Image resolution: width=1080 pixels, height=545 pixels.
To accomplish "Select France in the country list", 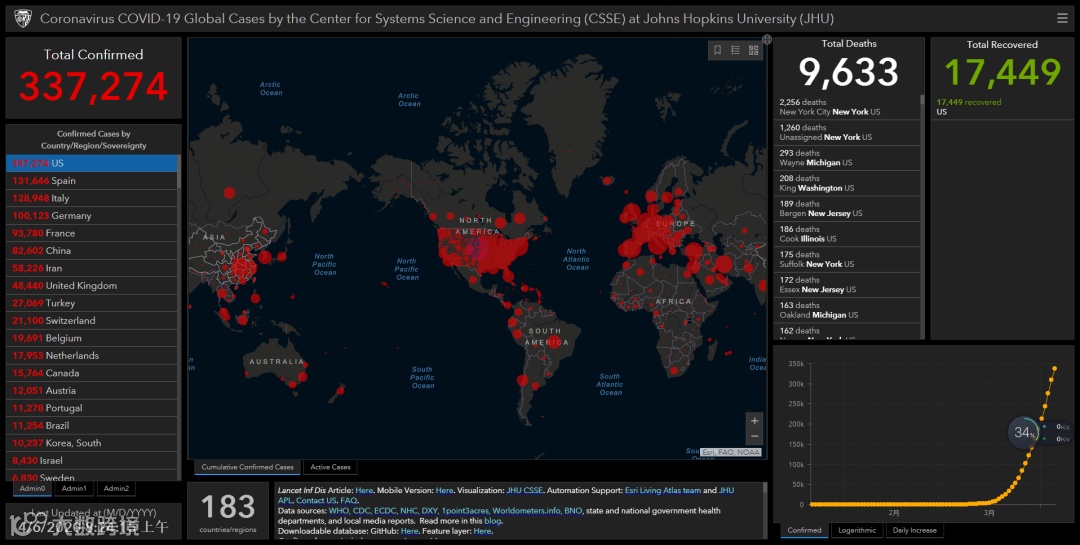I will pos(92,234).
